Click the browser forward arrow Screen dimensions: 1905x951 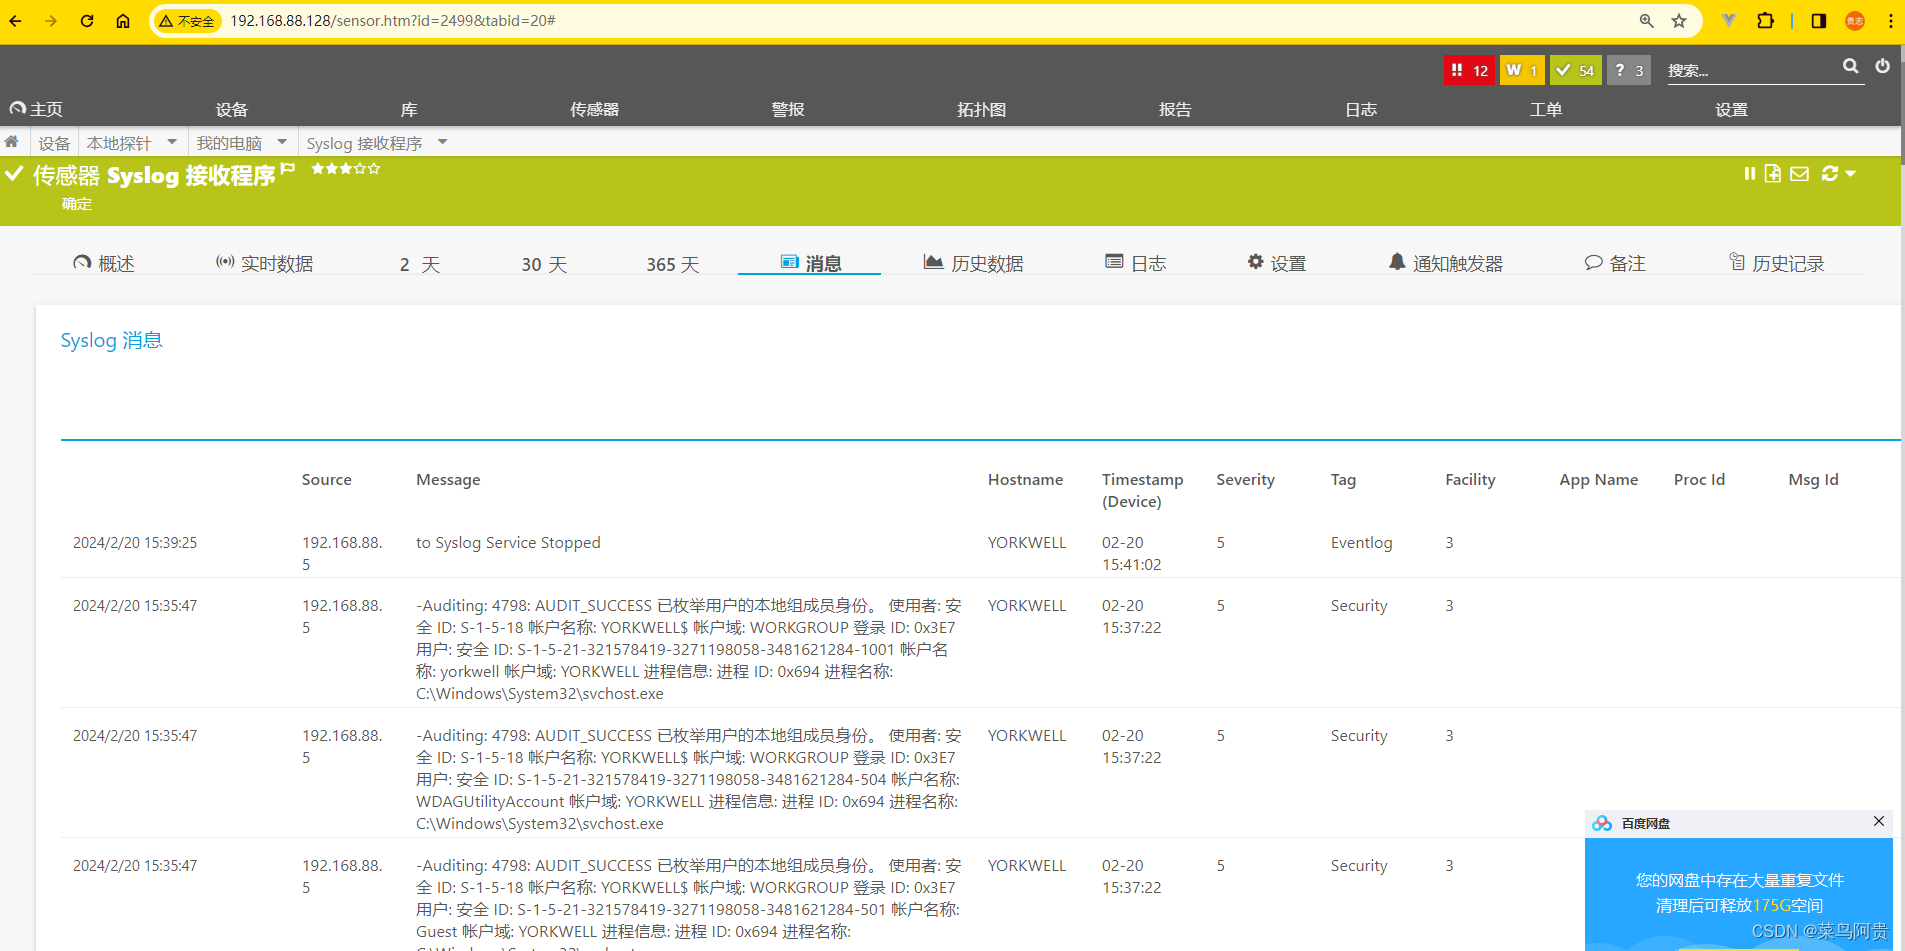(51, 21)
